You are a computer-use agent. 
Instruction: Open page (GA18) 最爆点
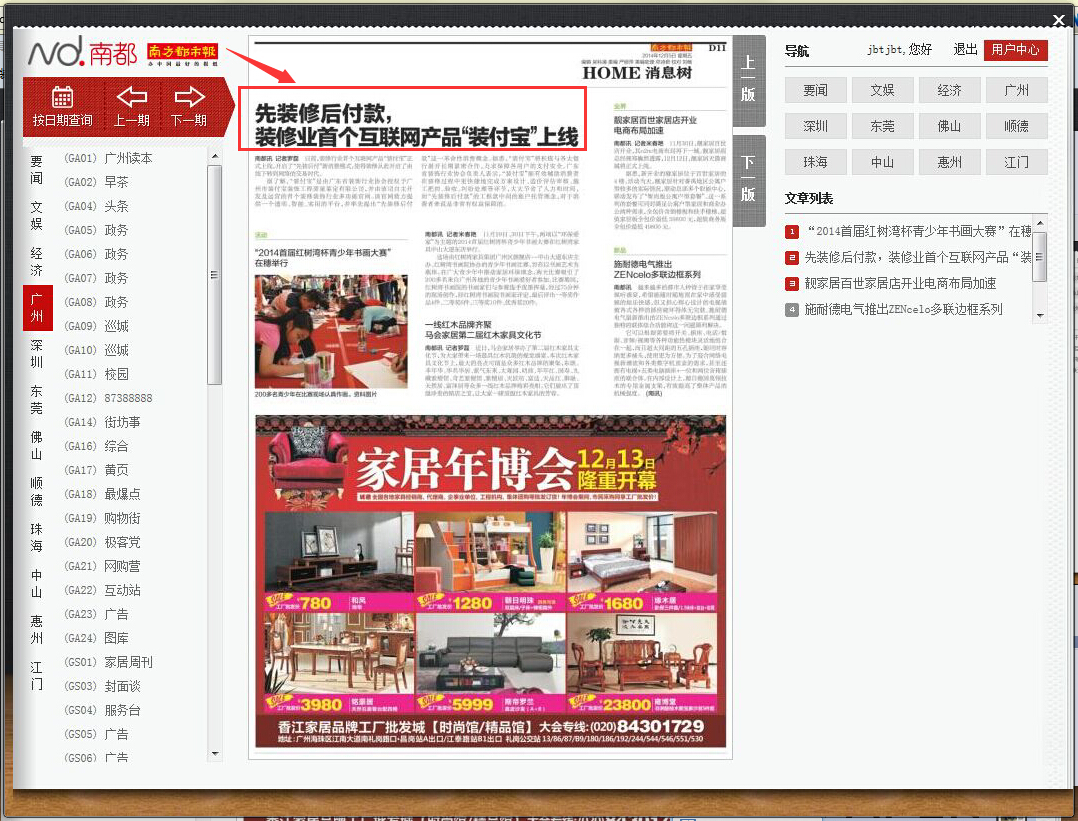click(102, 494)
